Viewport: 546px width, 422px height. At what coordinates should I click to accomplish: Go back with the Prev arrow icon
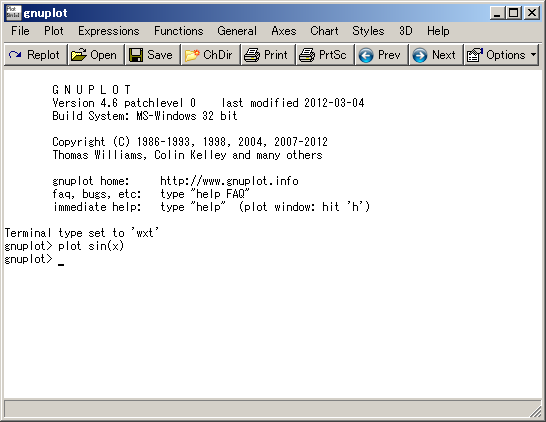[x=366, y=55]
